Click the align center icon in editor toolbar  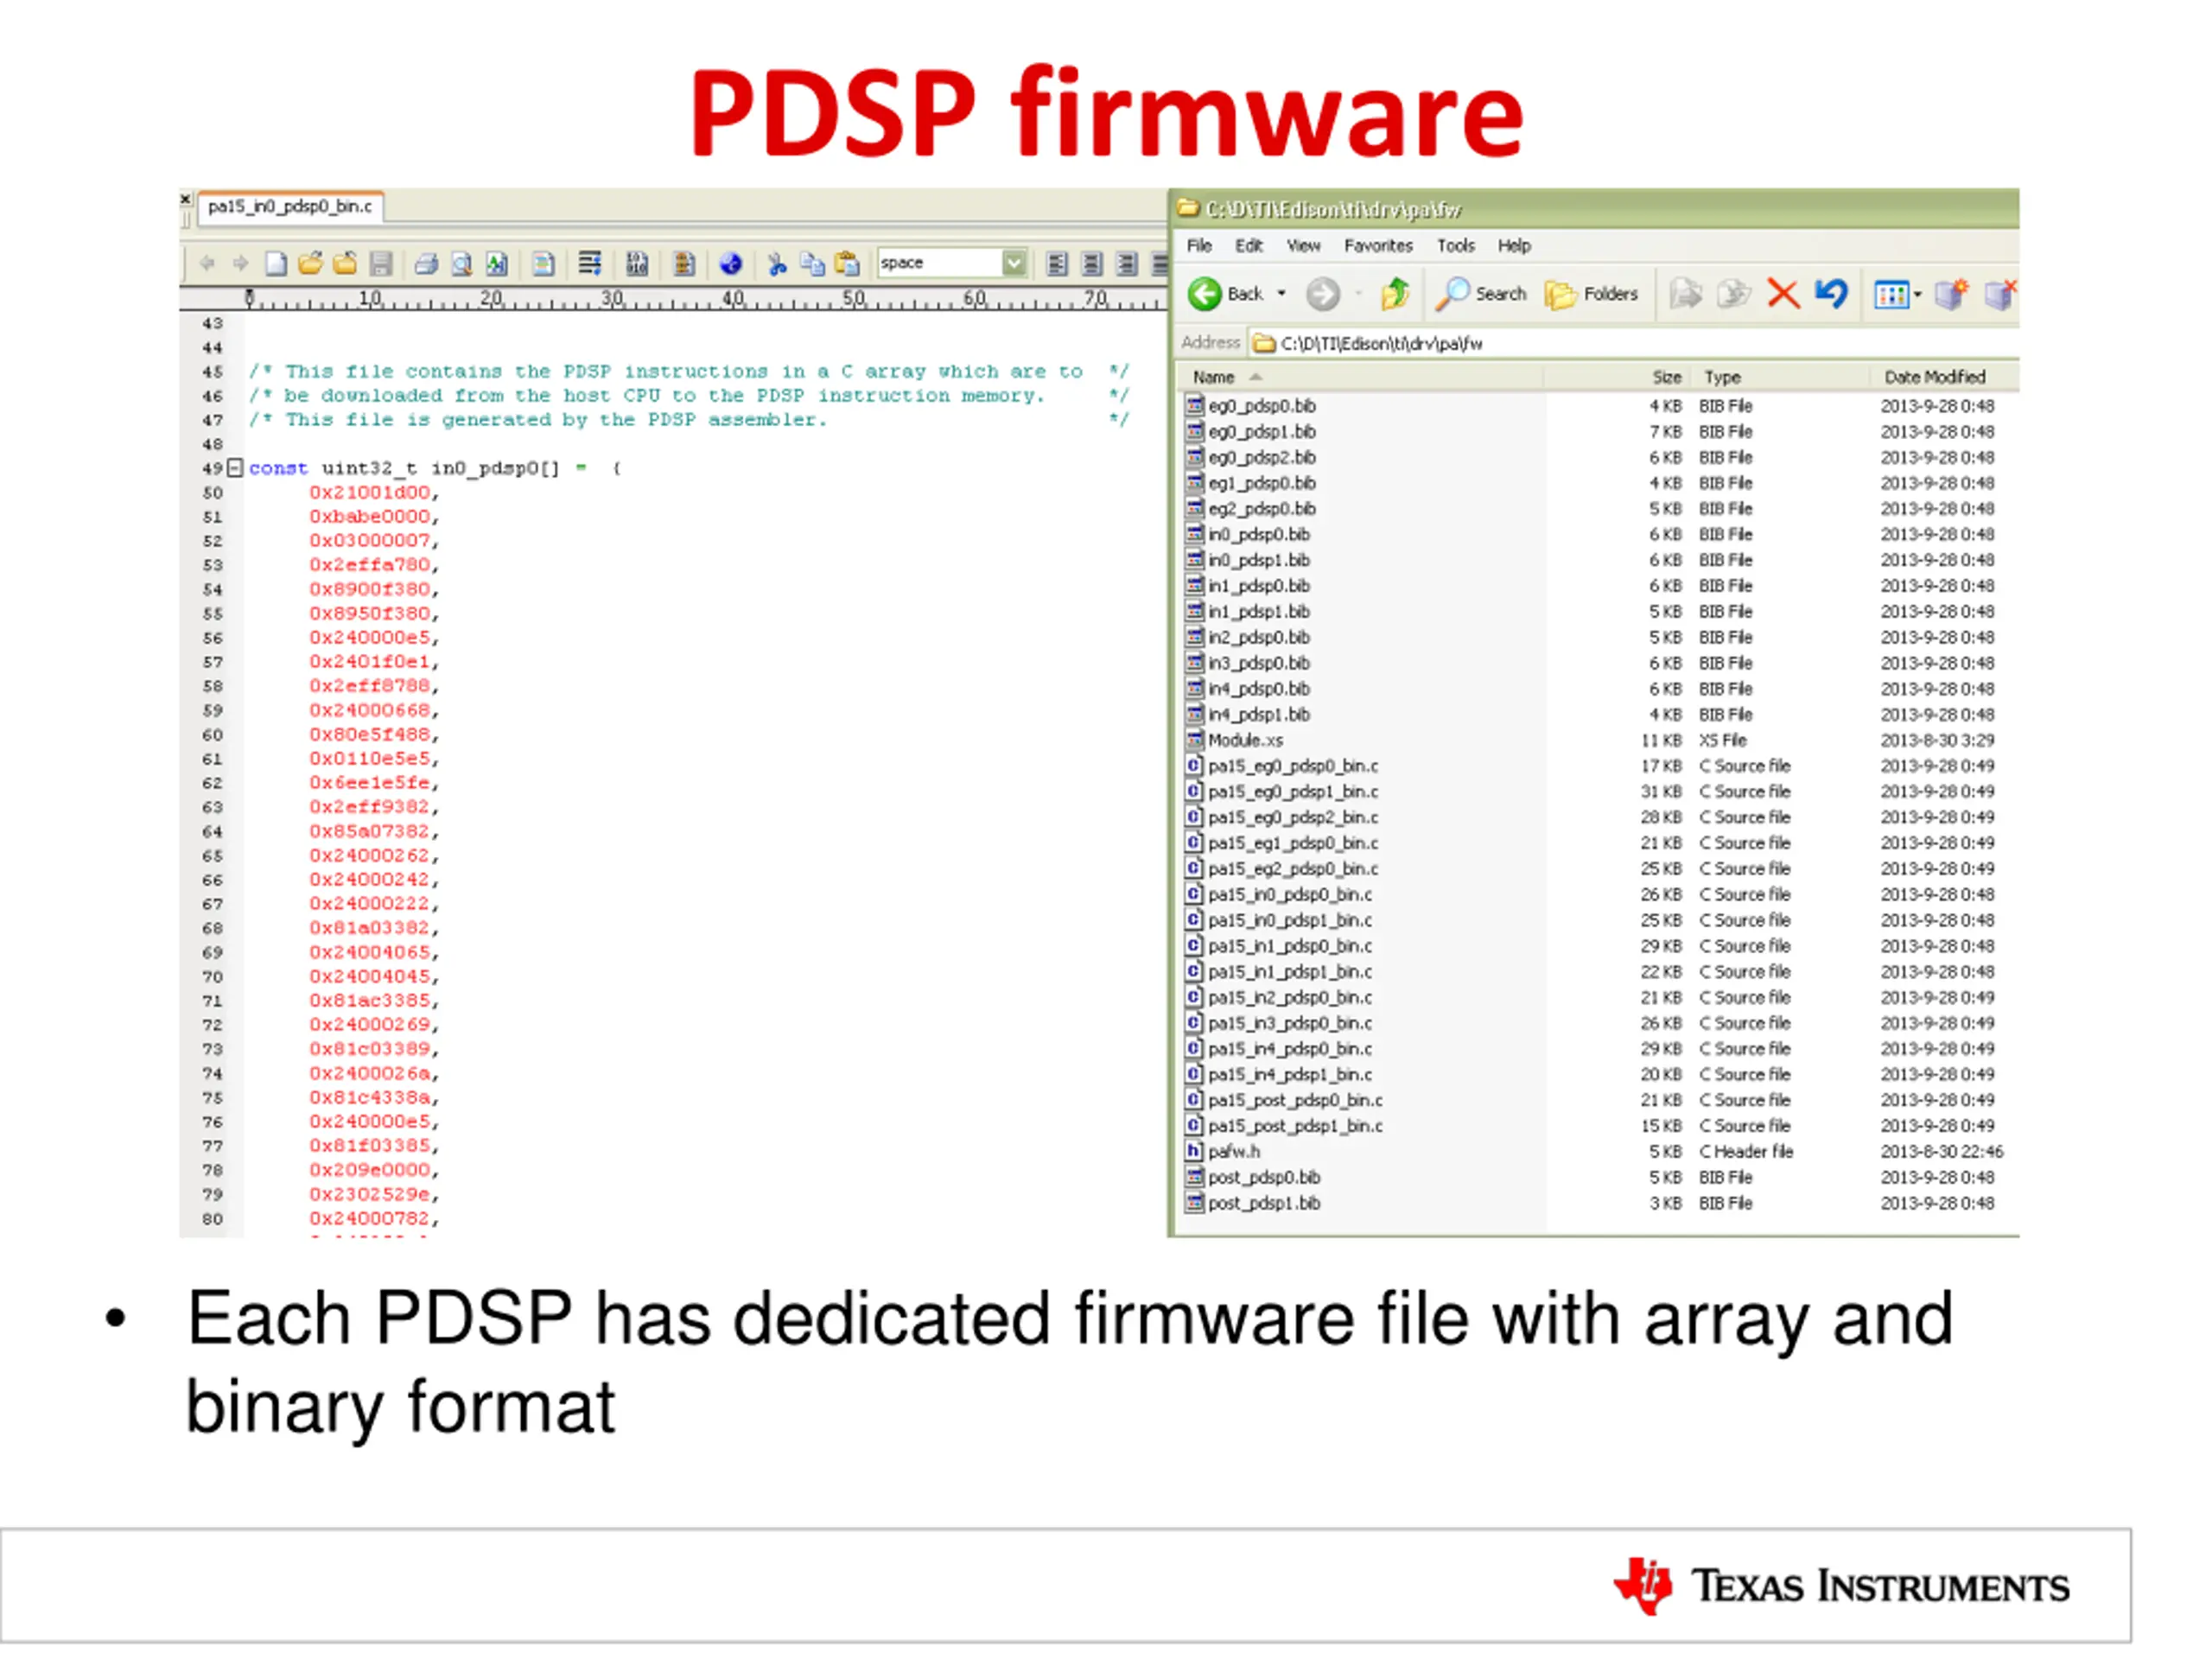click(x=1092, y=264)
